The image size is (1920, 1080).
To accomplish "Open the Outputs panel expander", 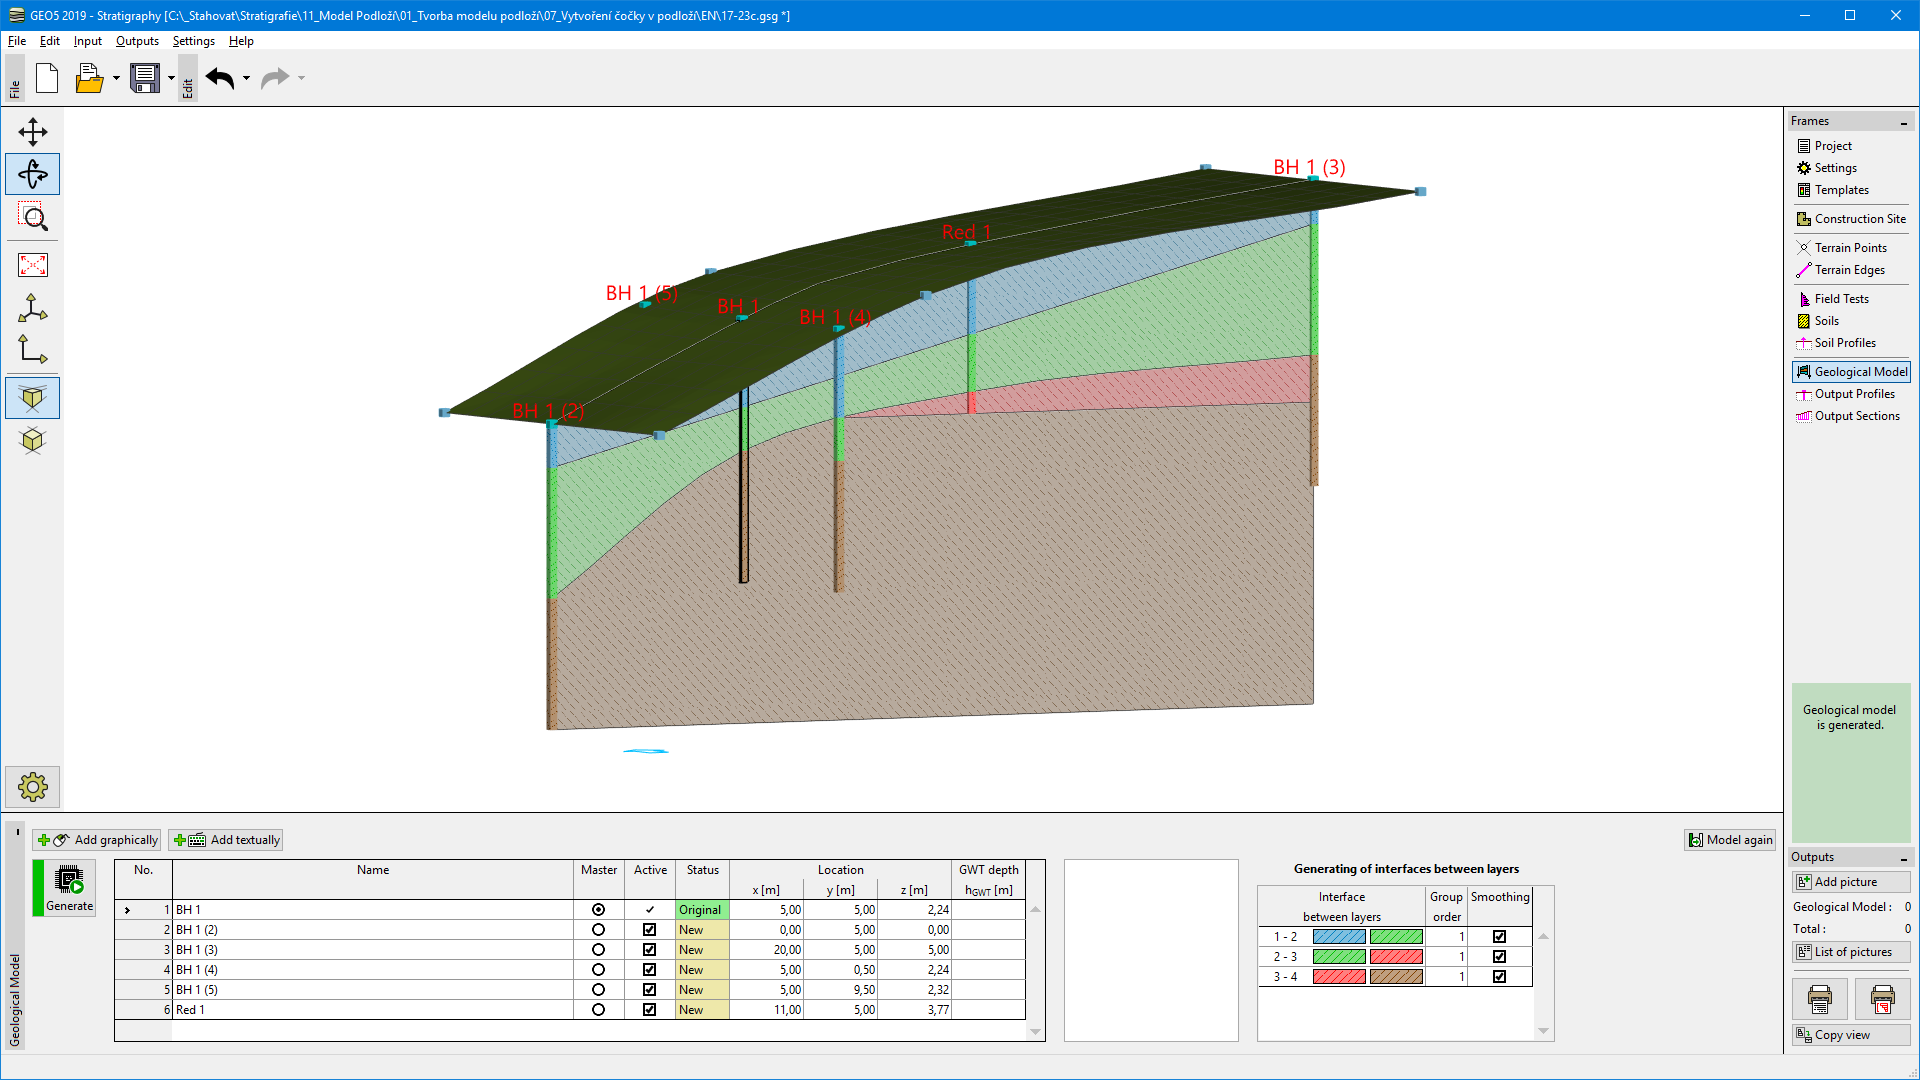I will point(1905,856).
